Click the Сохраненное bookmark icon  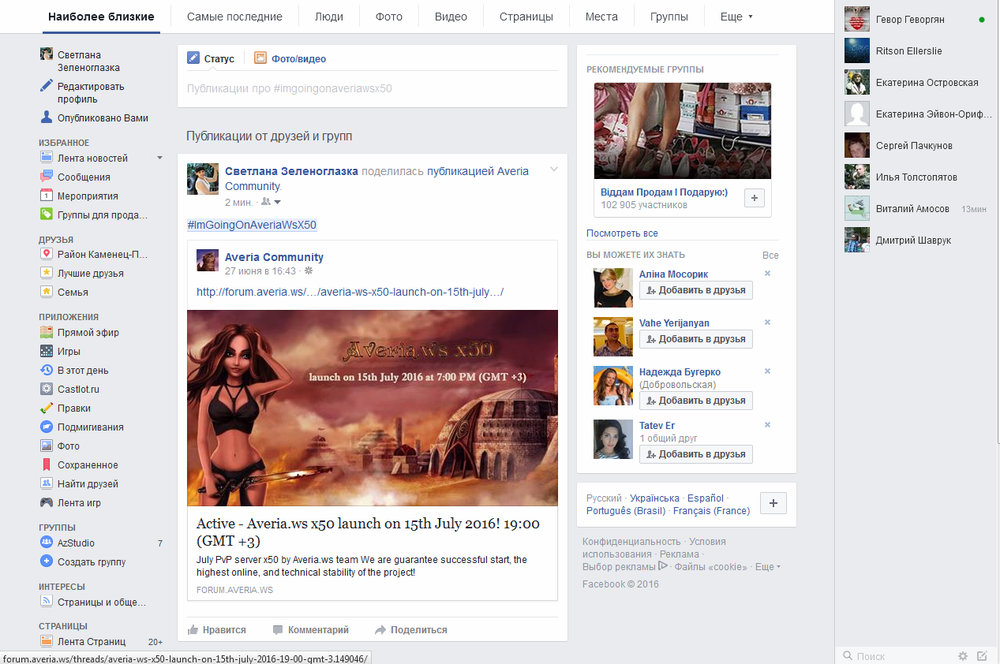click(46, 465)
